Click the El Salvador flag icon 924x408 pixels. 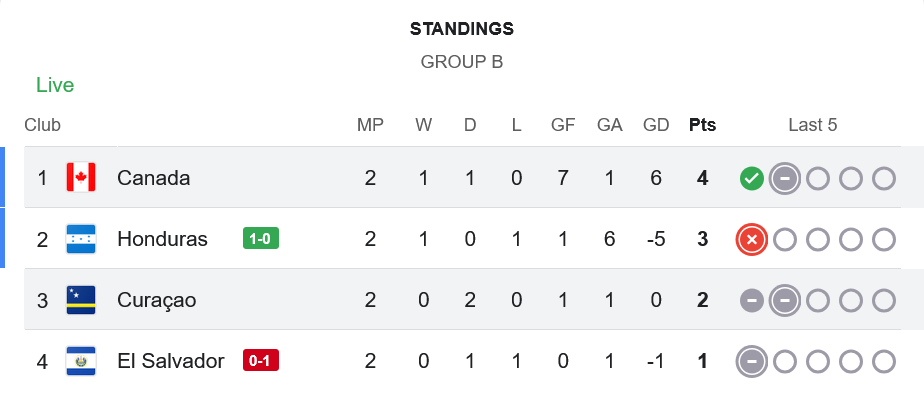coord(80,361)
